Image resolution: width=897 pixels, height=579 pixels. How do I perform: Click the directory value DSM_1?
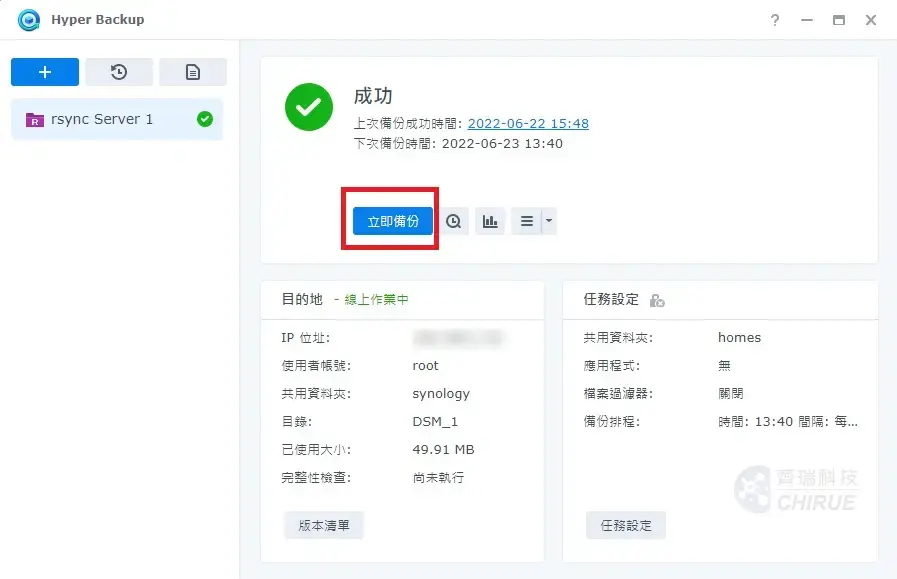click(x=435, y=422)
